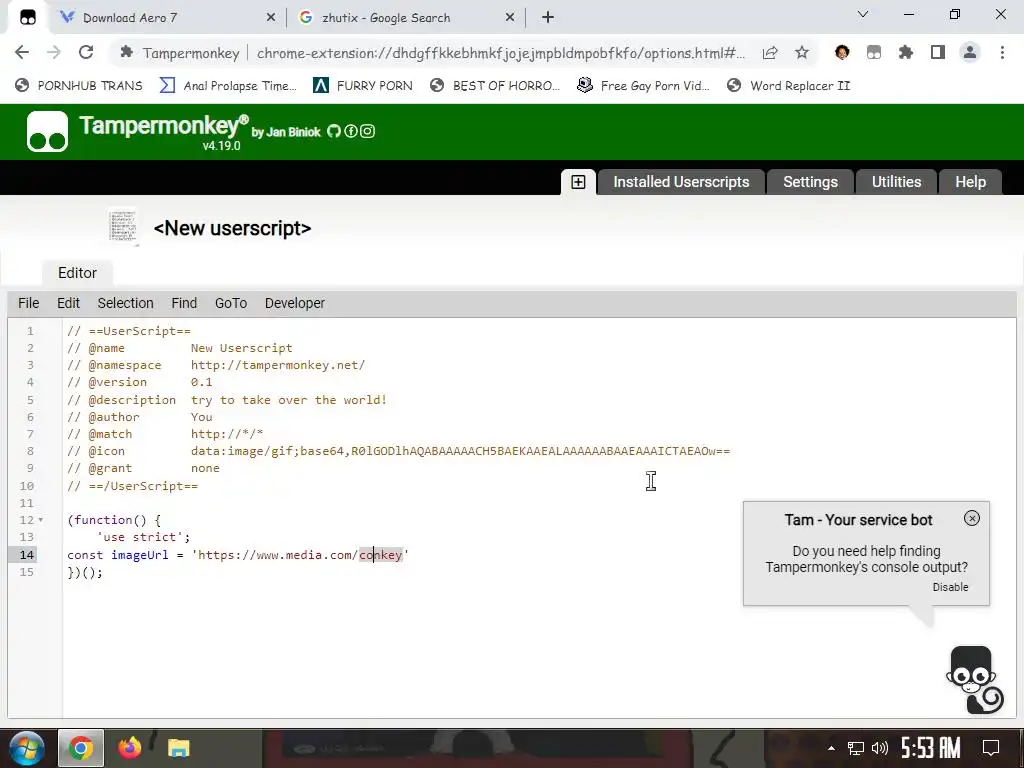Screen dimensions: 1024x768
Task: Open the Tampermonkey extension icon in toolbar
Action: [874, 52]
